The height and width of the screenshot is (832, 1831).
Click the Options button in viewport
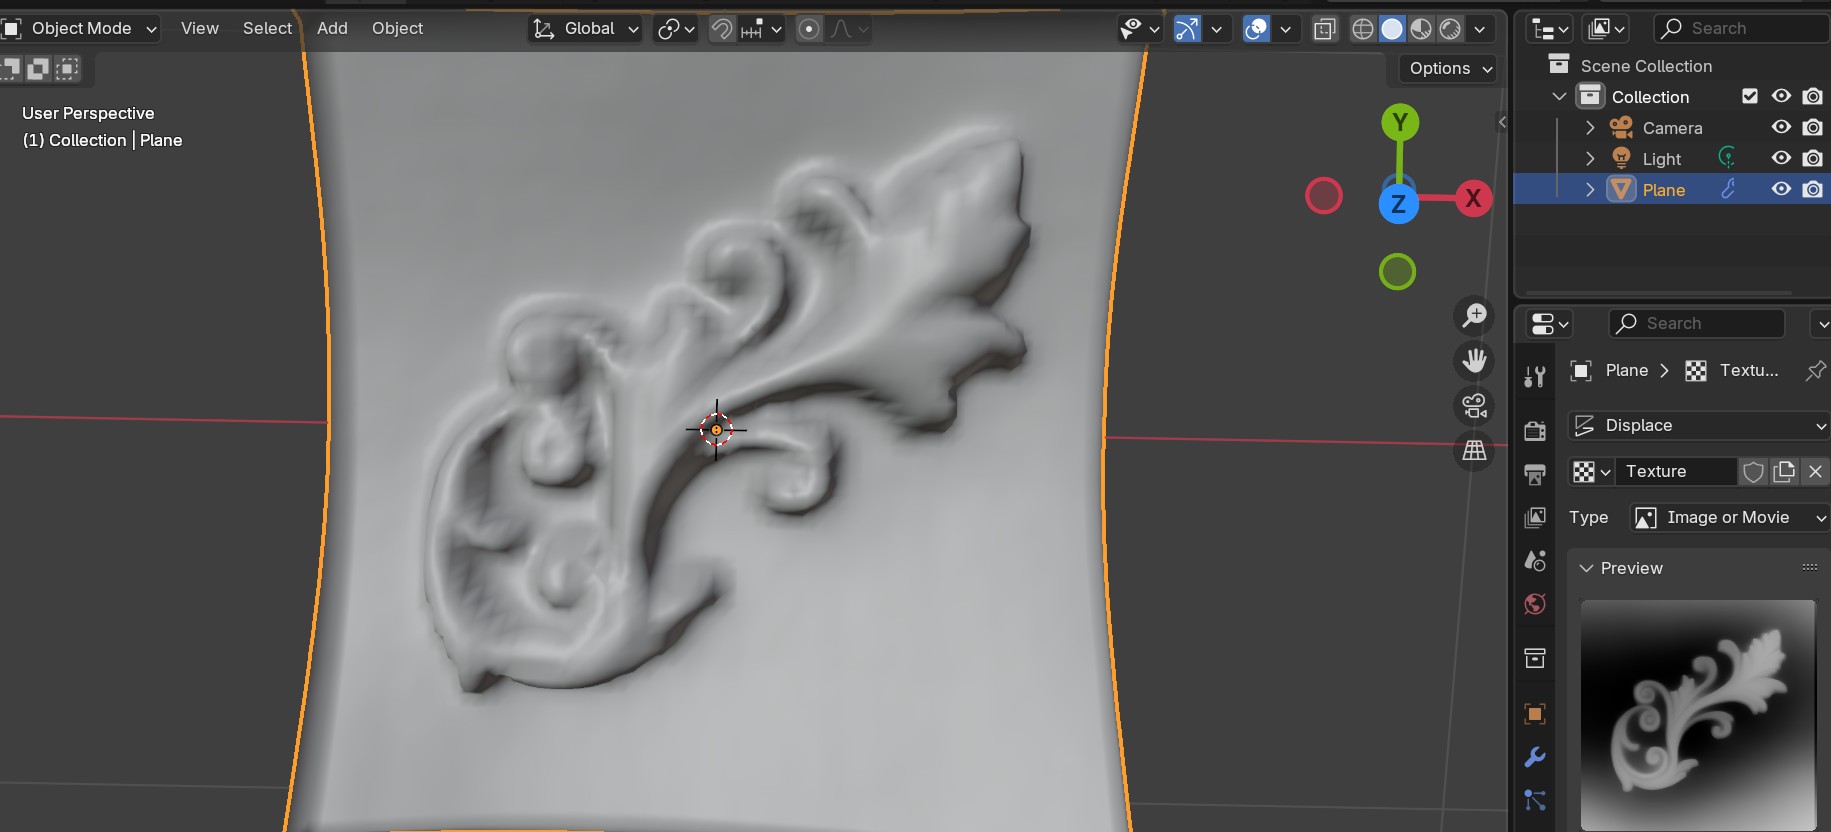(x=1449, y=68)
